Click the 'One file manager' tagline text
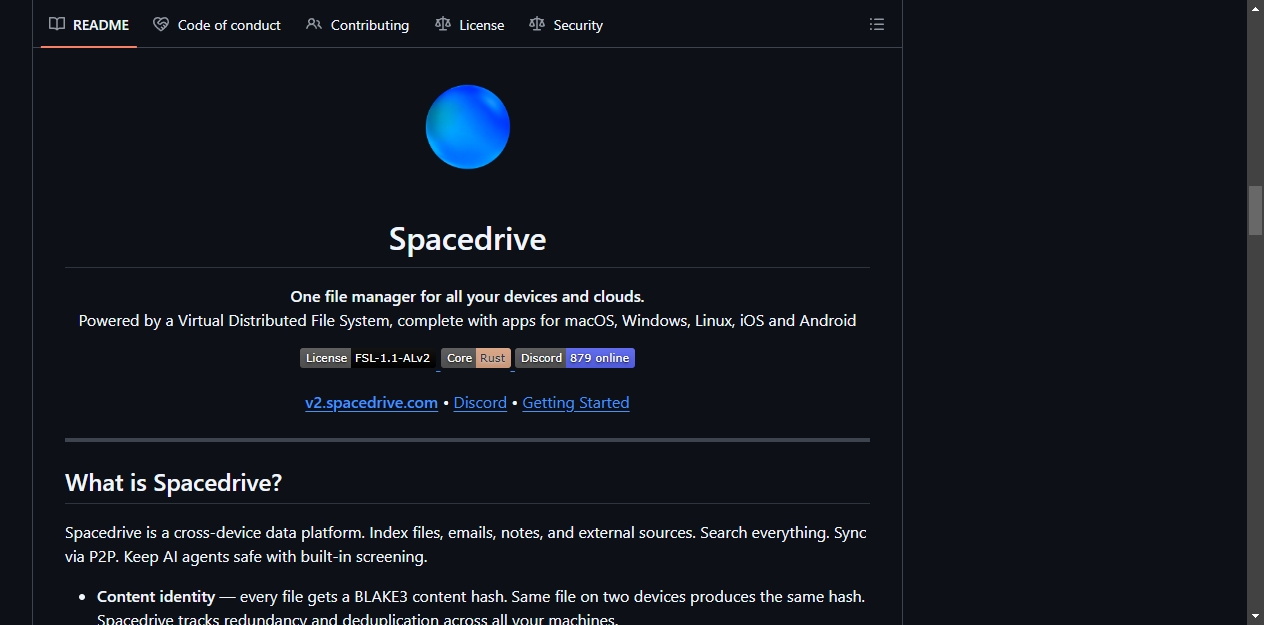Screen dimensions: 1264x625 (468, 297)
